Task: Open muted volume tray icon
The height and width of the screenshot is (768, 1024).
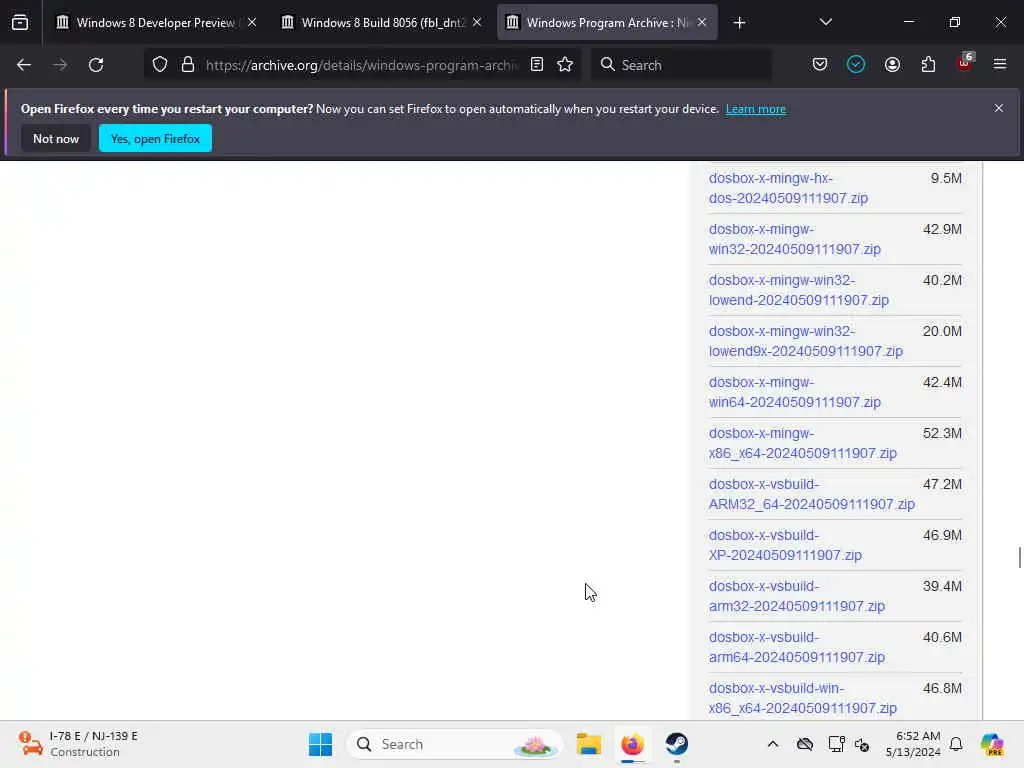Action: [862, 744]
